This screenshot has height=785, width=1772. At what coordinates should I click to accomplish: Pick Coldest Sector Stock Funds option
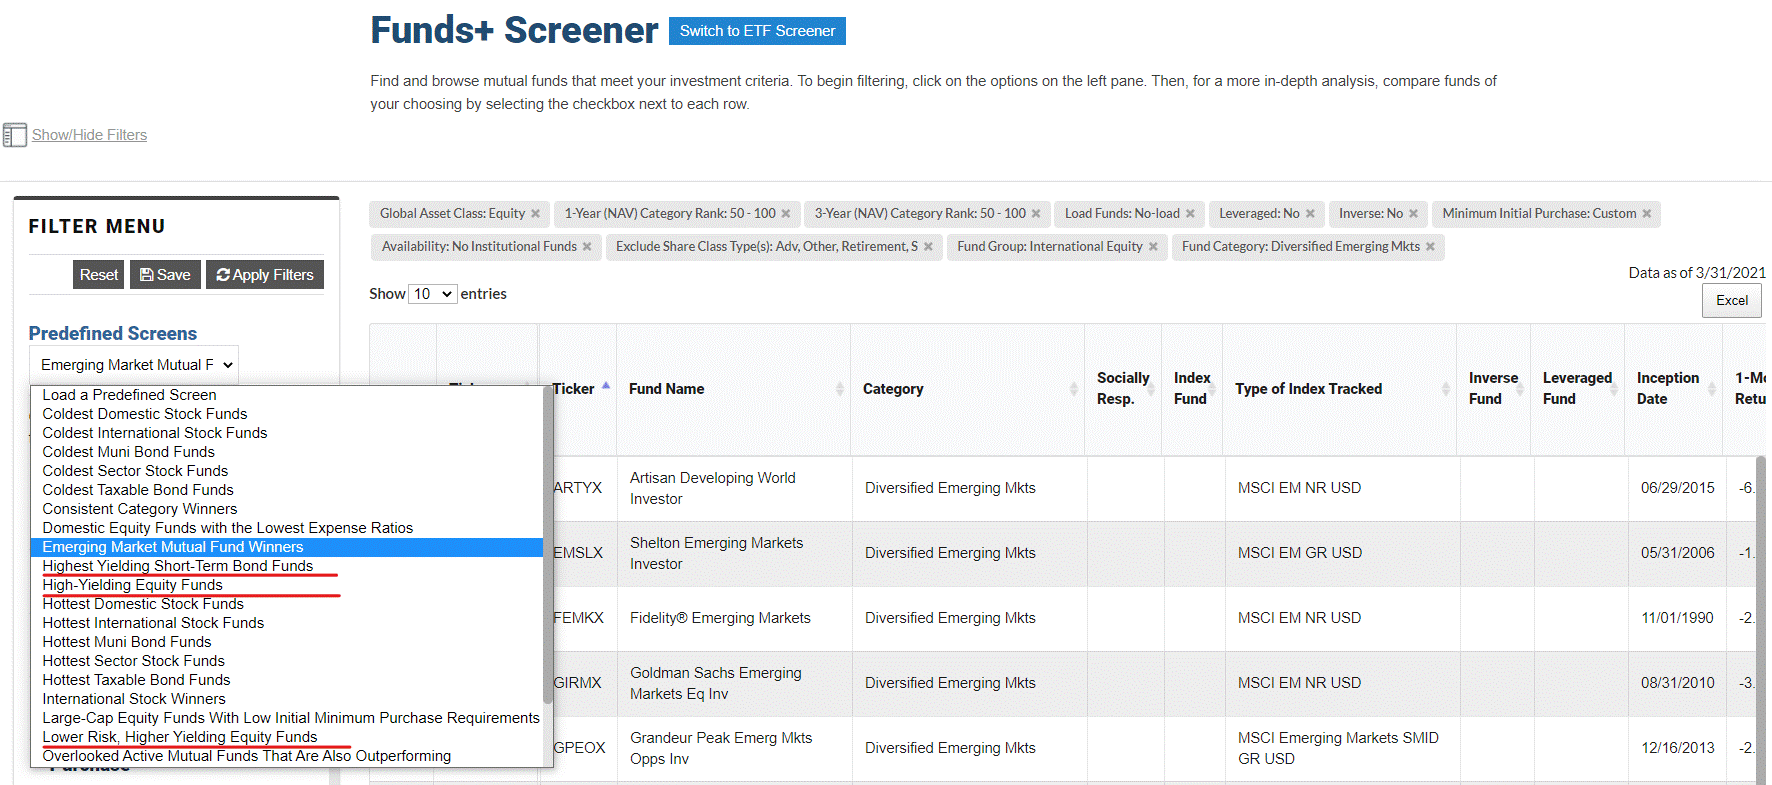287,471
